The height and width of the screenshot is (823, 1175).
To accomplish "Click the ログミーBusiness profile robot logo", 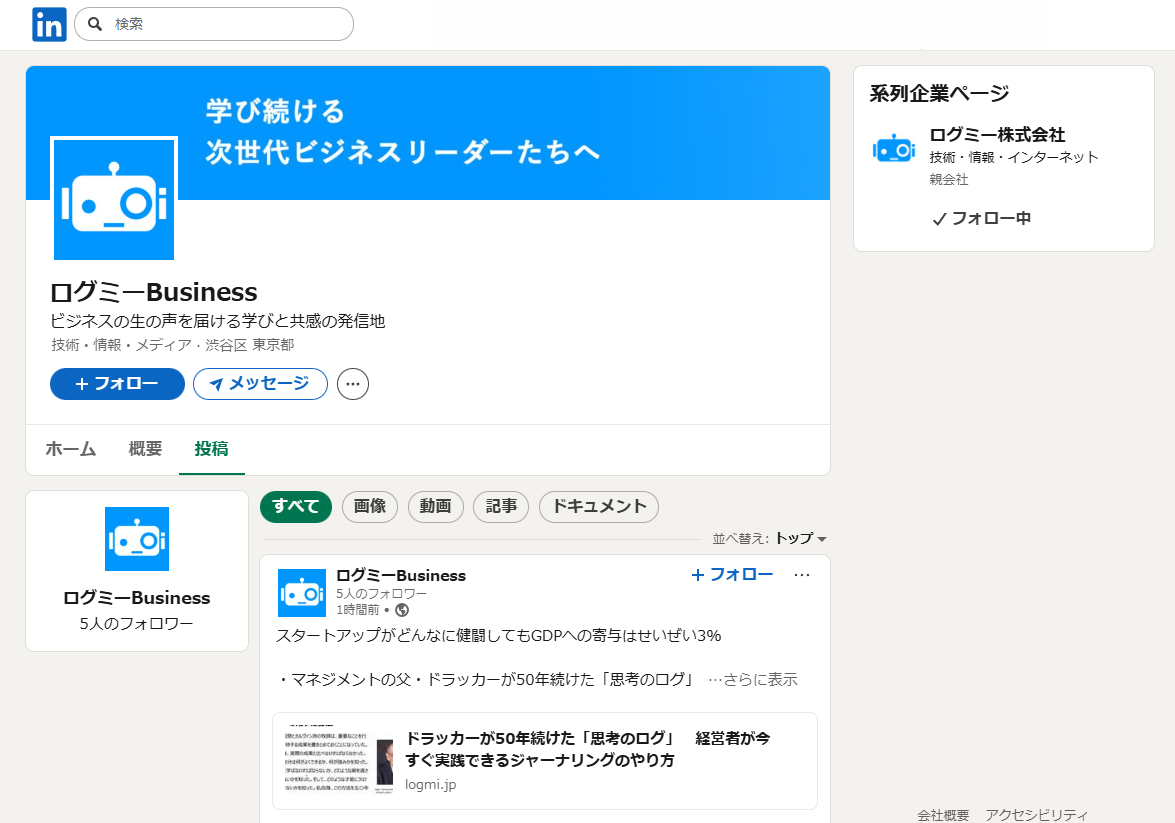I will [114, 199].
